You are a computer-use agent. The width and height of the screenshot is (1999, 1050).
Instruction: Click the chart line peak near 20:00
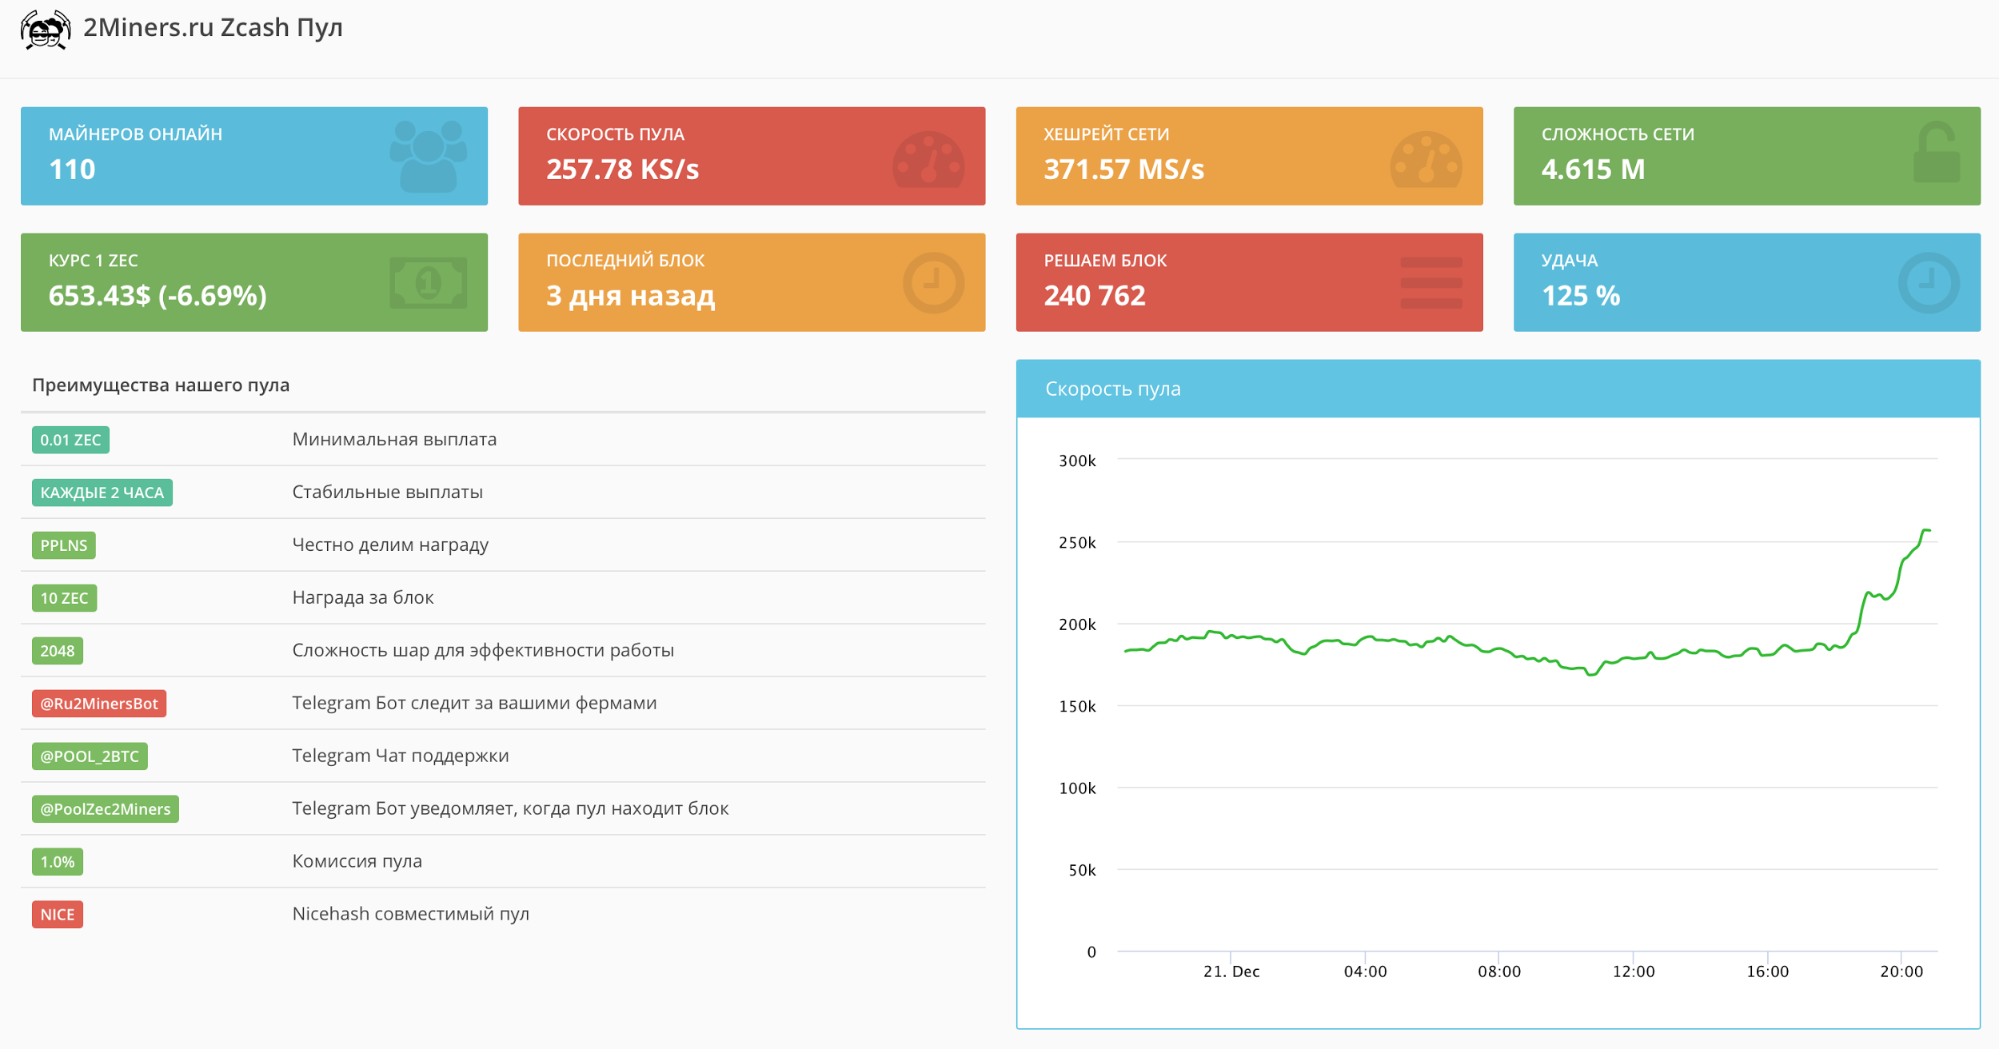[x=1925, y=530]
